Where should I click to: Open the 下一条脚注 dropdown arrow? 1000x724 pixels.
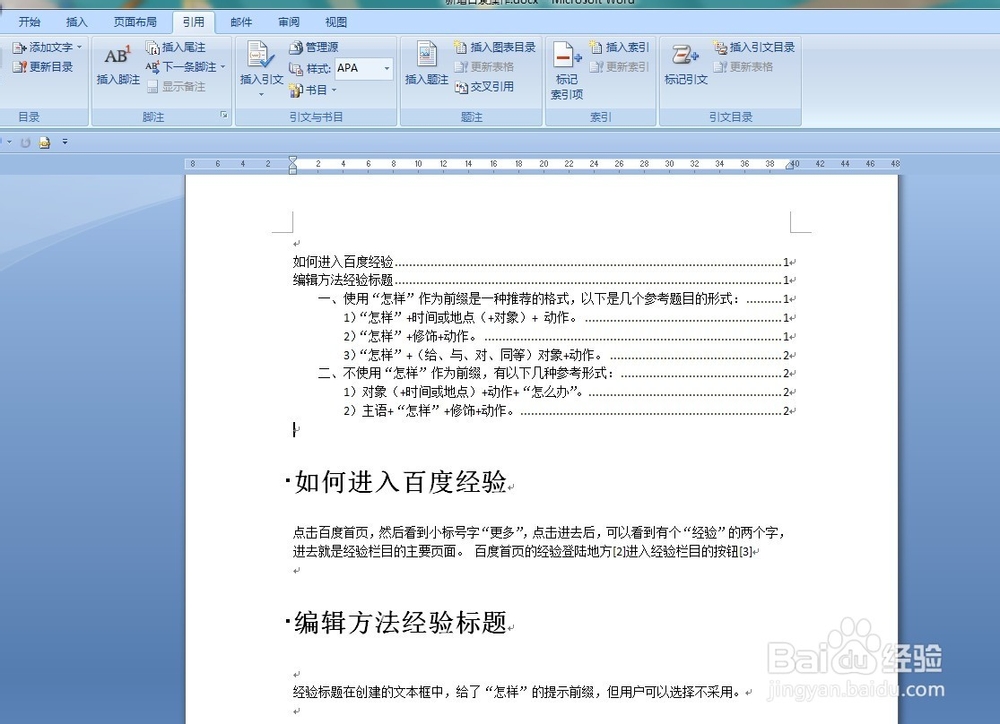click(223, 66)
